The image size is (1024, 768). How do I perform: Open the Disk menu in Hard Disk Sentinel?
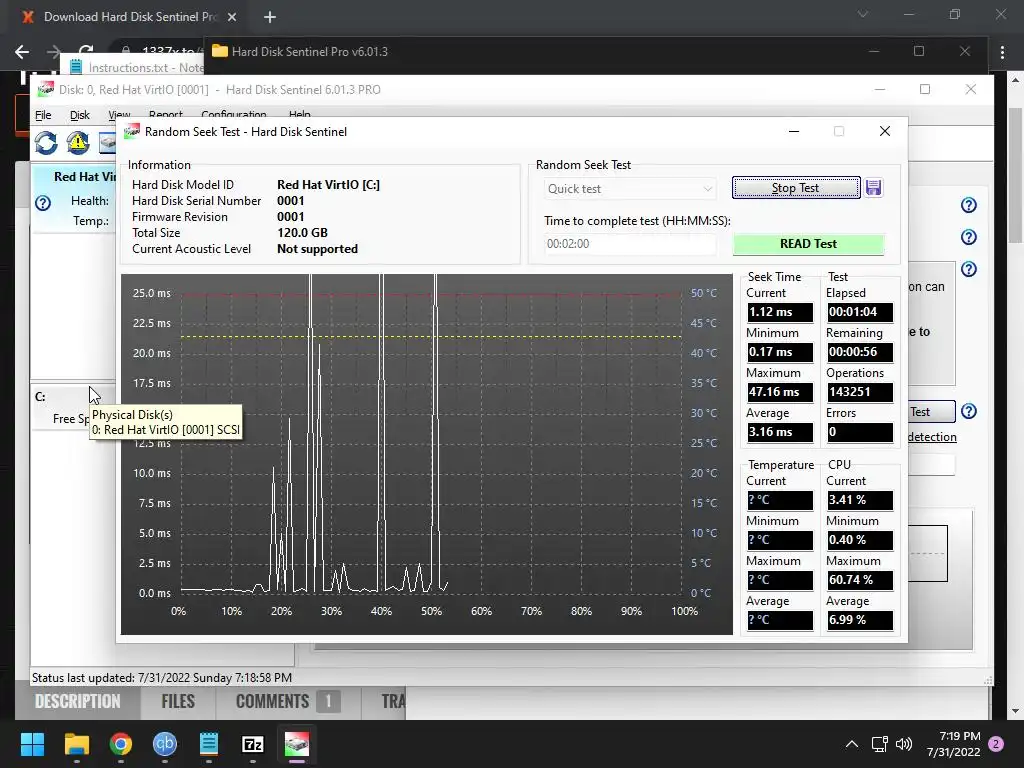80,115
